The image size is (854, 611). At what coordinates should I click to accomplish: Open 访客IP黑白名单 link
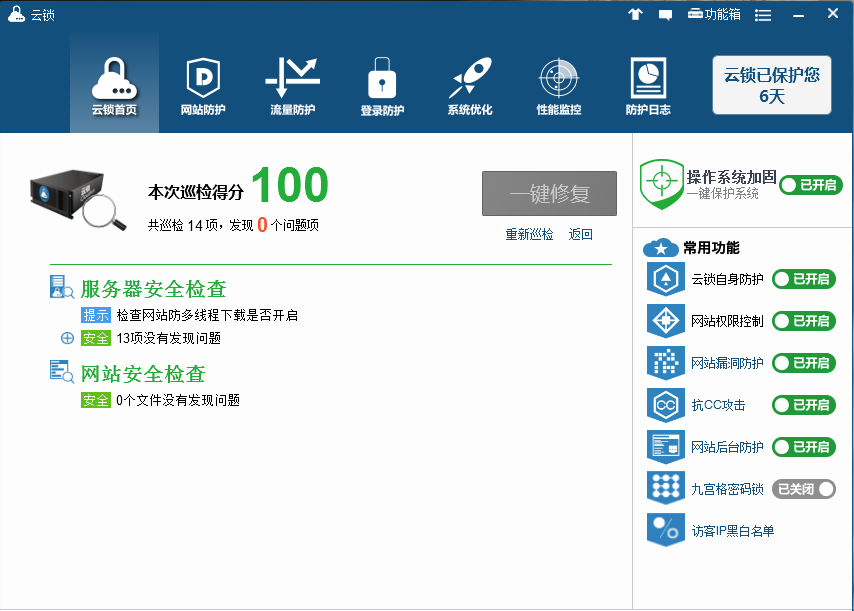(x=733, y=531)
